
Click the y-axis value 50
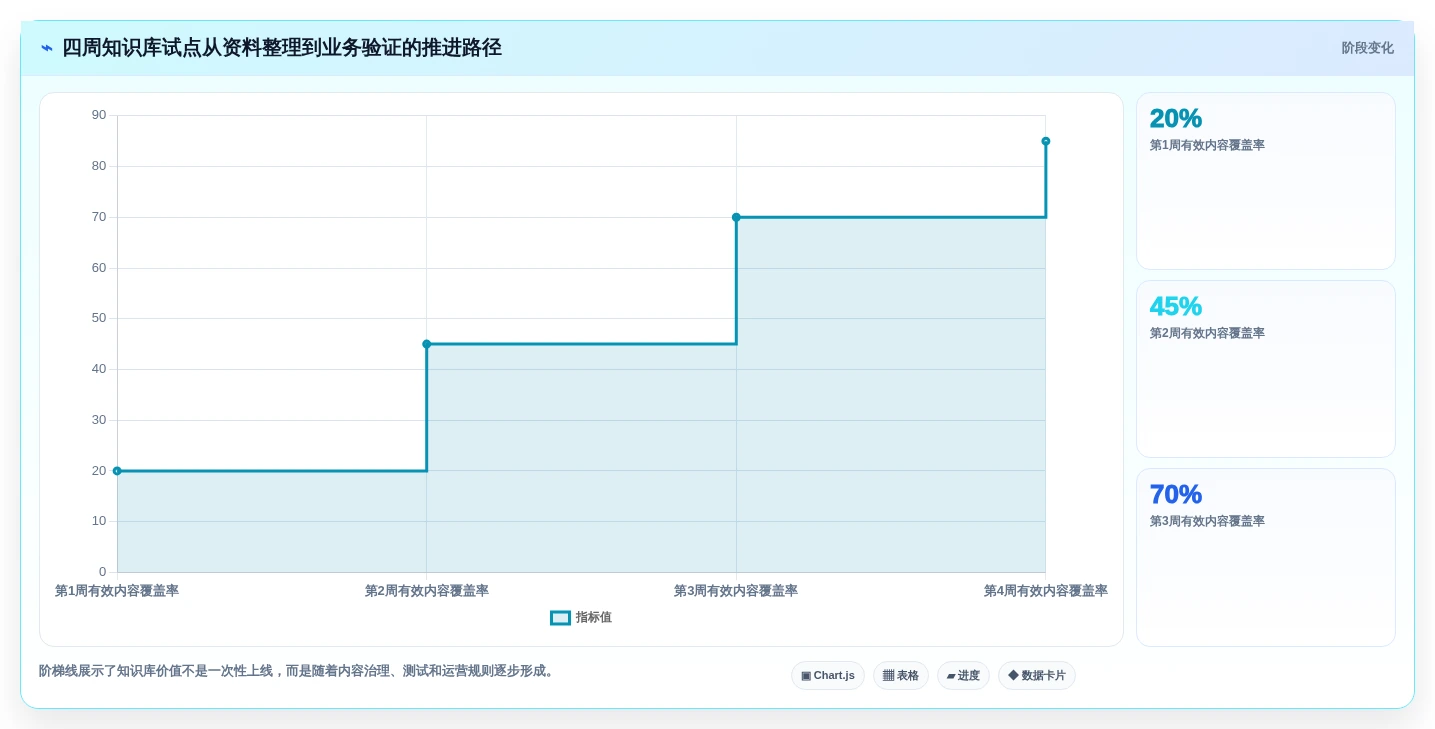pyautogui.click(x=99, y=318)
